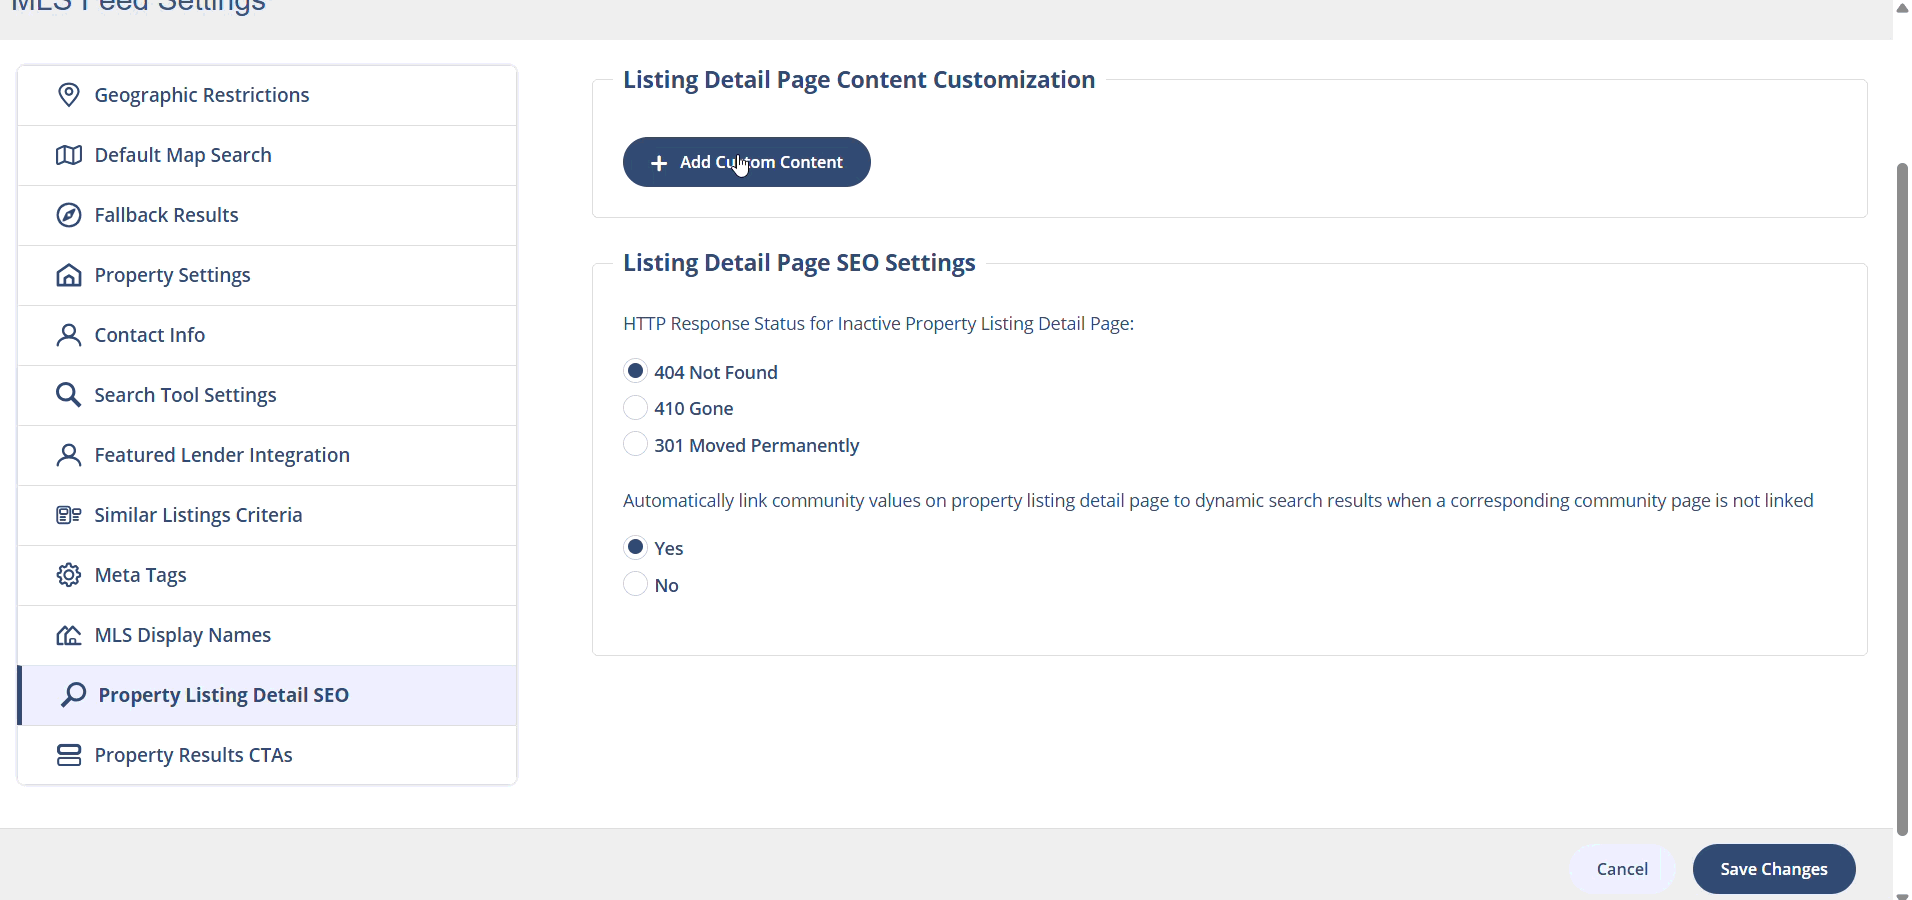Click the MLS Display Names house-chart icon

[68, 635]
